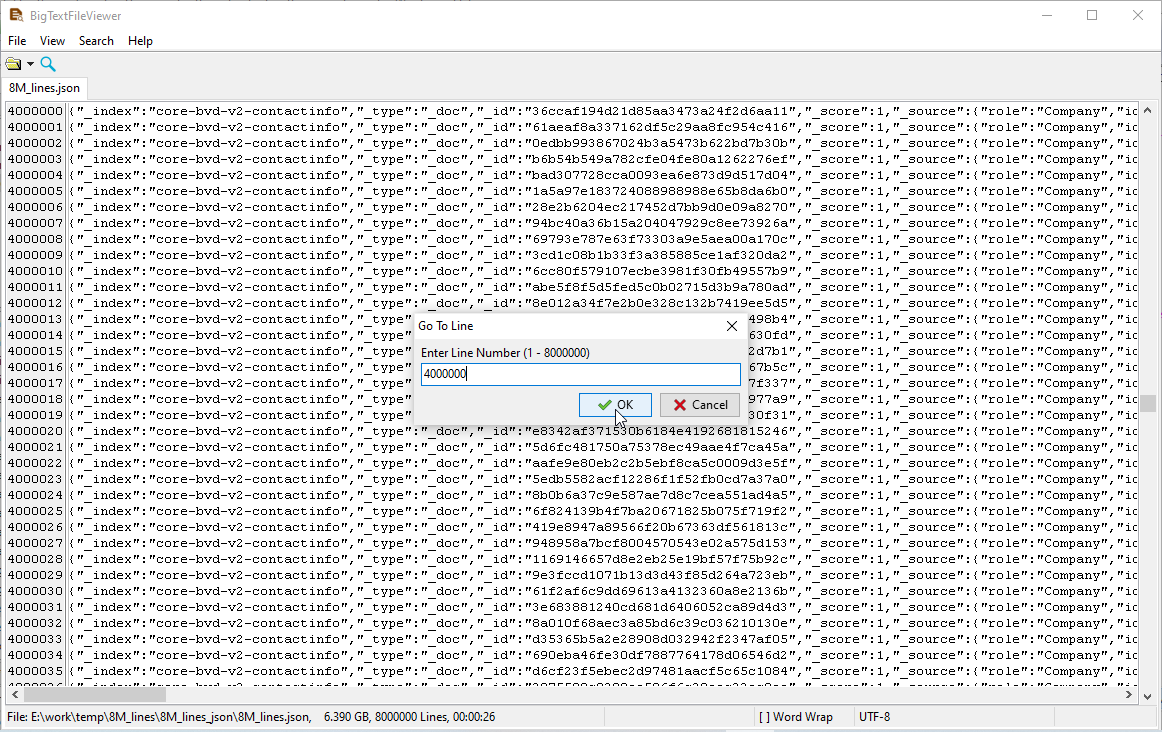Screen dimensions: 1162x732
Task: Click the UTF-8 encoding status entry
Action: tap(874, 716)
